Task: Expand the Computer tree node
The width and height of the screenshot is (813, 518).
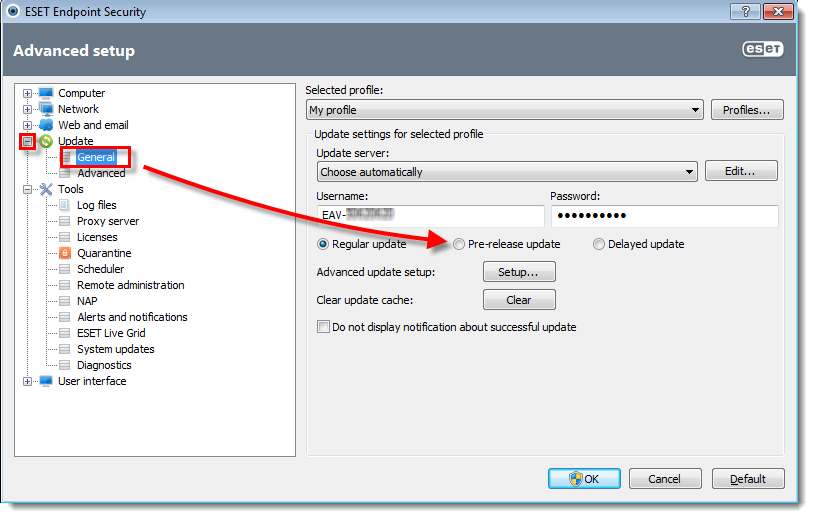Action: coord(27,94)
